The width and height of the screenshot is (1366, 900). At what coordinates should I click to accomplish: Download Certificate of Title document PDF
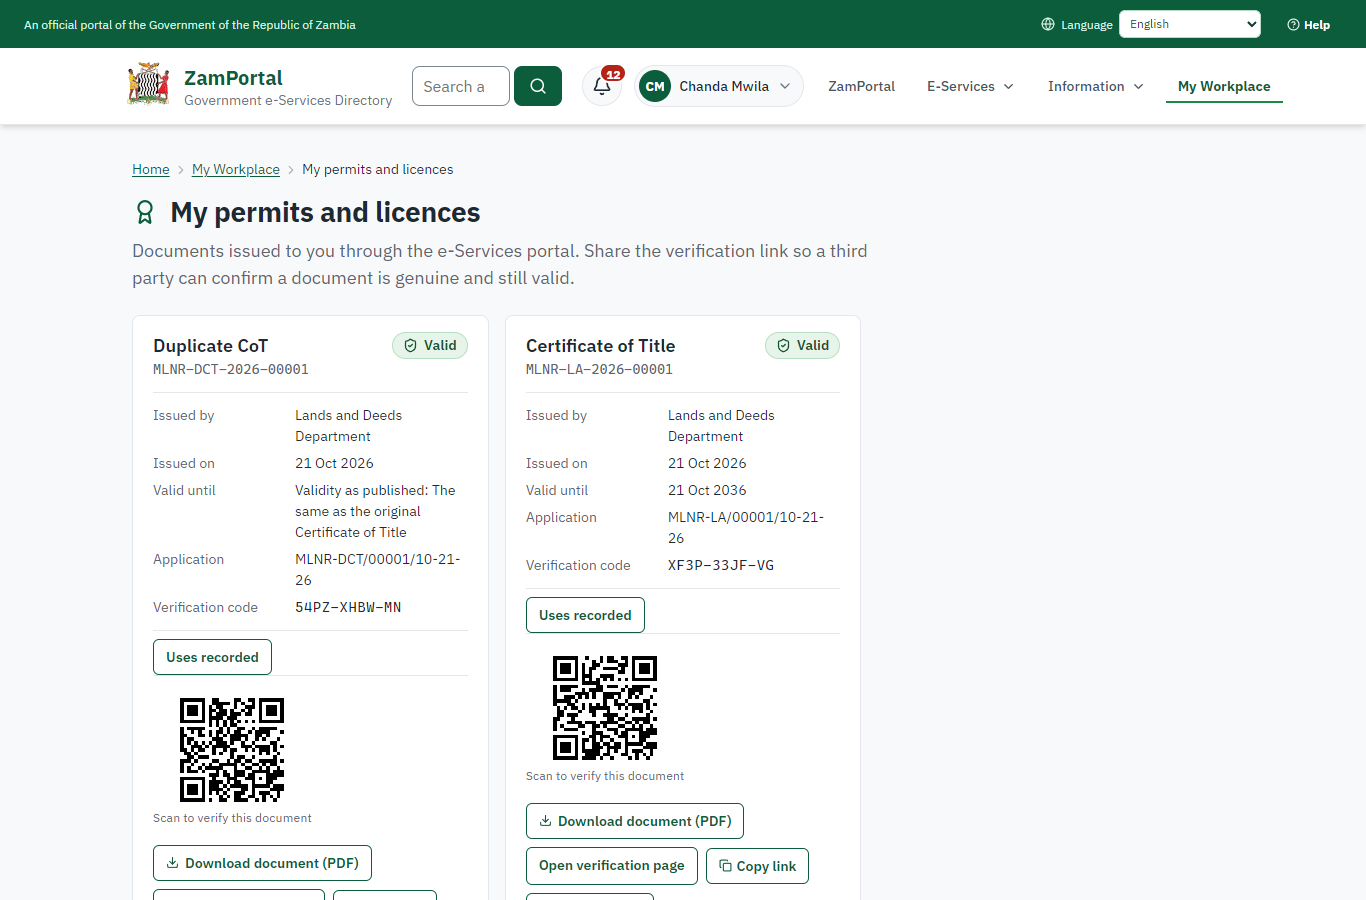[635, 821]
